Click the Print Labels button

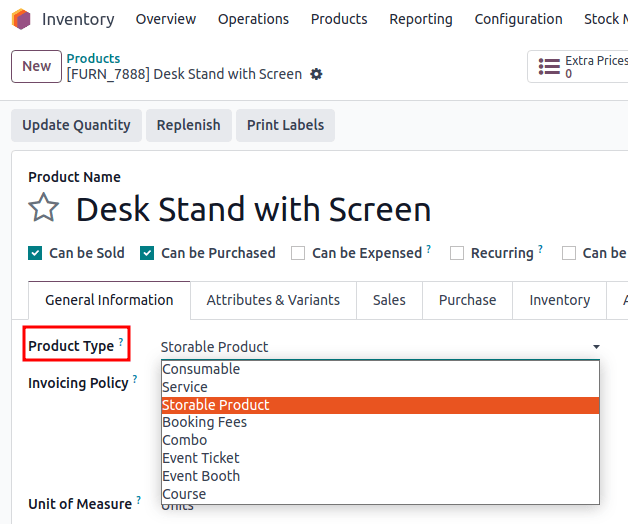[x=285, y=125]
